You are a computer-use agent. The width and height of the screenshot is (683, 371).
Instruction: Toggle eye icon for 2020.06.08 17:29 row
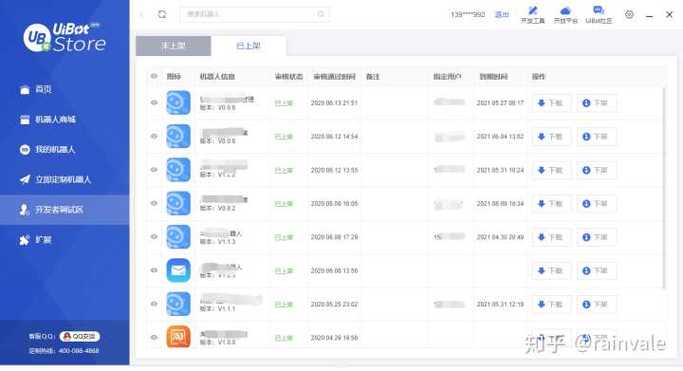[x=154, y=237]
